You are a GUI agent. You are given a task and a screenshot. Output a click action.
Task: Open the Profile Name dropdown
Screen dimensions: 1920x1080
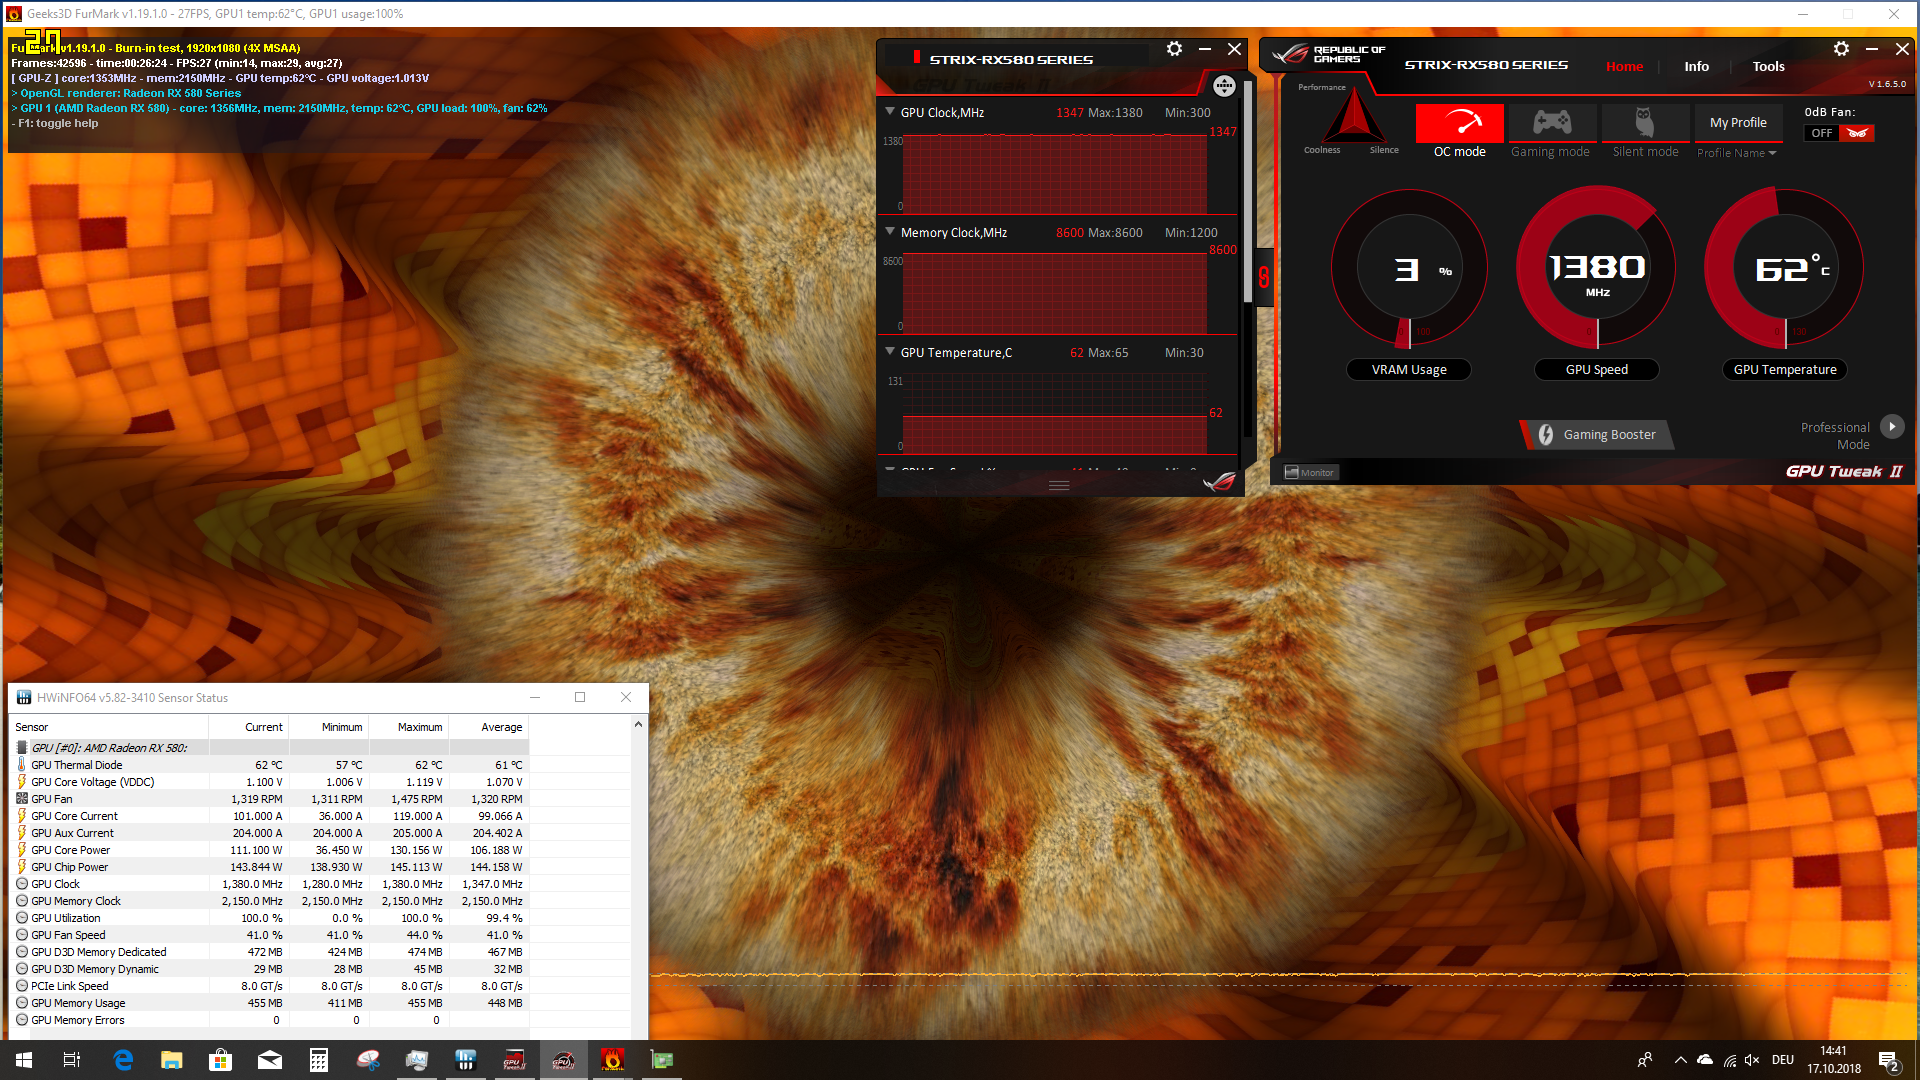(x=1737, y=153)
